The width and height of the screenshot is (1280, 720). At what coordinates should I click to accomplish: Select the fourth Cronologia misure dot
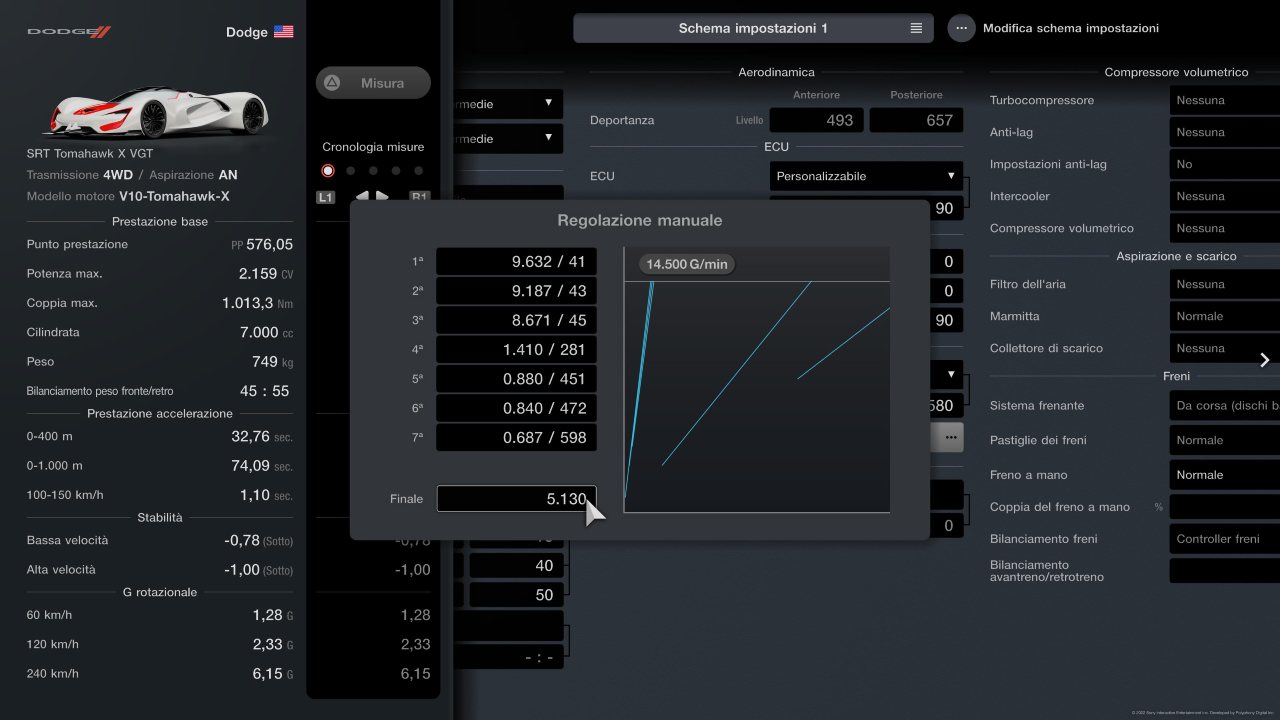click(396, 171)
